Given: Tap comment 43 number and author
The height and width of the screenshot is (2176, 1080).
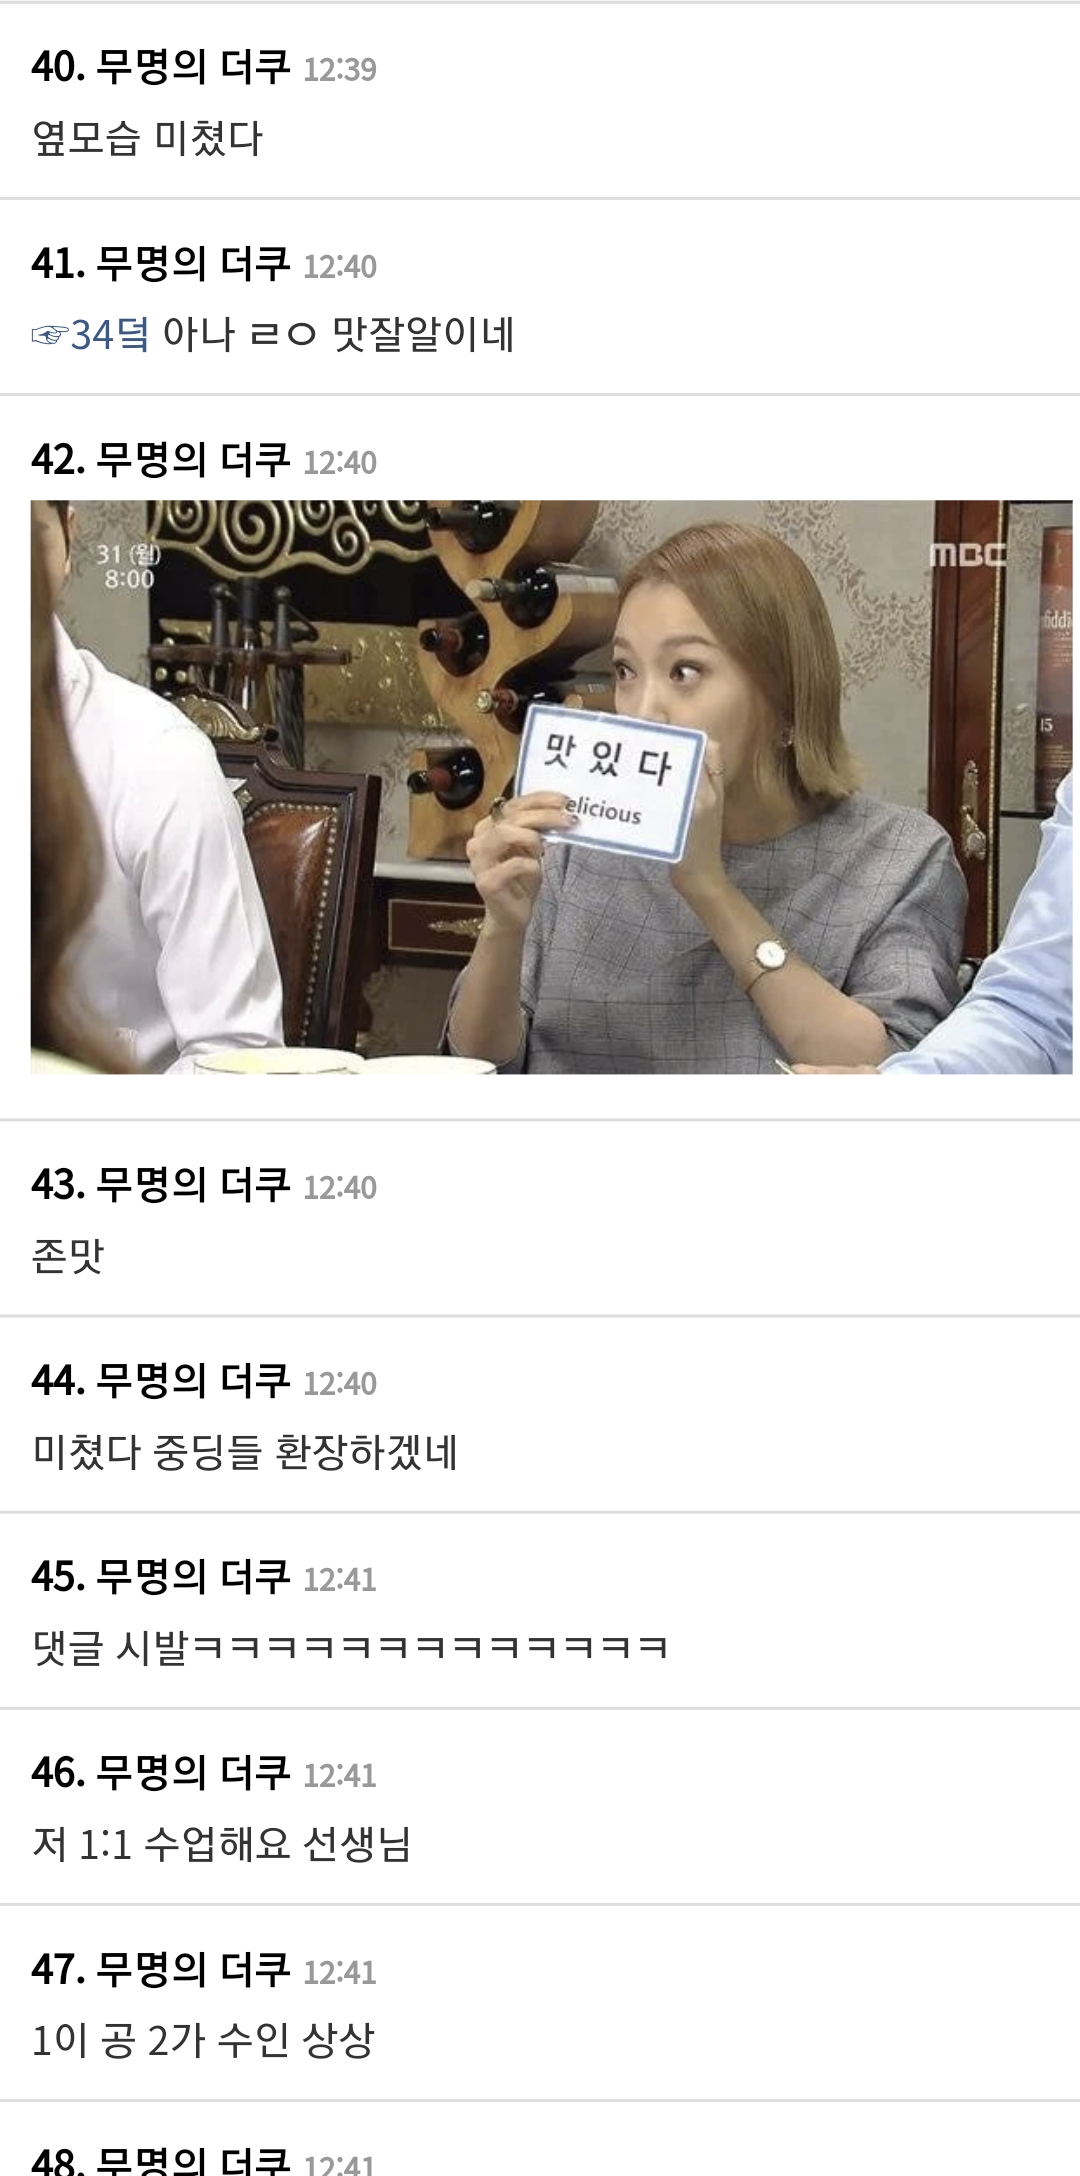Looking at the screenshot, I should point(161,1184).
